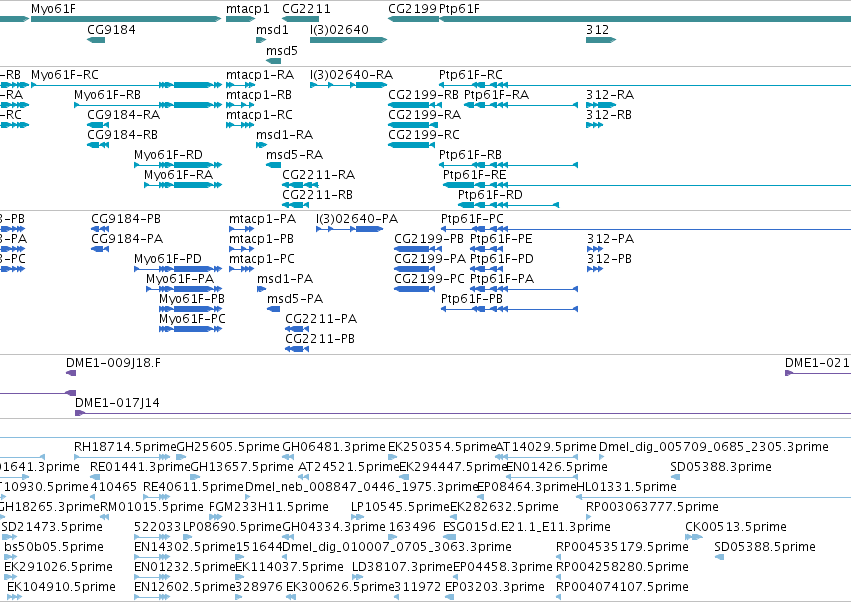The image size is (851, 602).
Task: Select transcript Myo61F-RB label
Action: 107,94
